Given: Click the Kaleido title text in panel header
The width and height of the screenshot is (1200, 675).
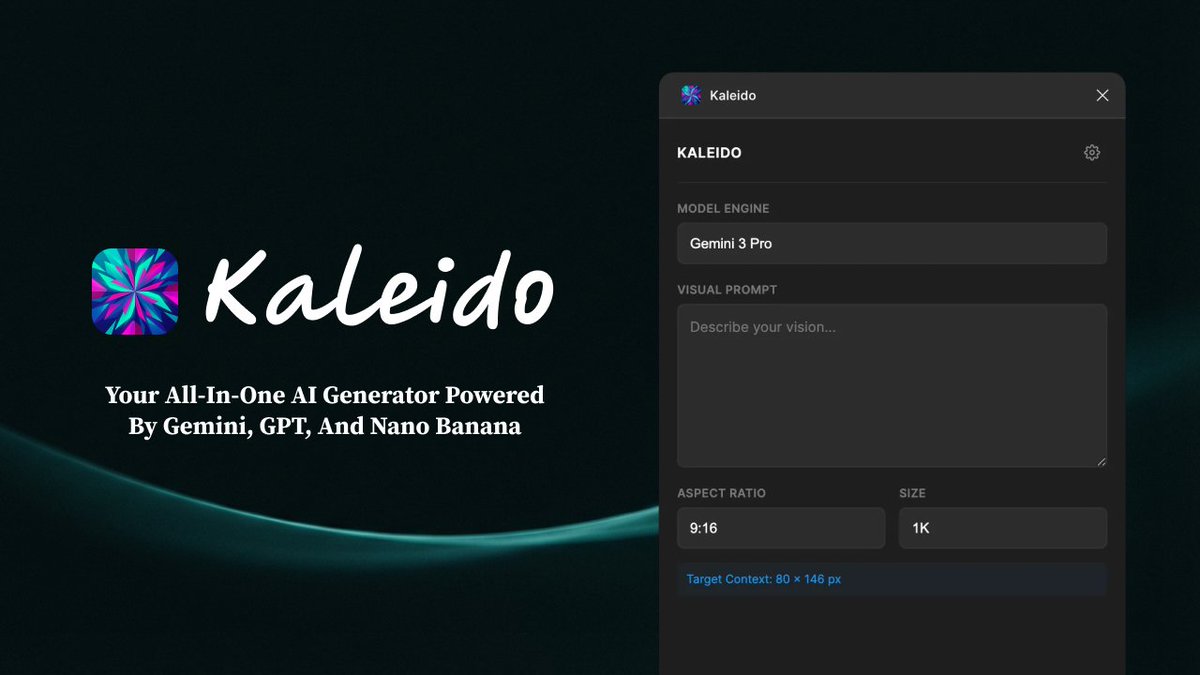Looking at the screenshot, I should [733, 96].
